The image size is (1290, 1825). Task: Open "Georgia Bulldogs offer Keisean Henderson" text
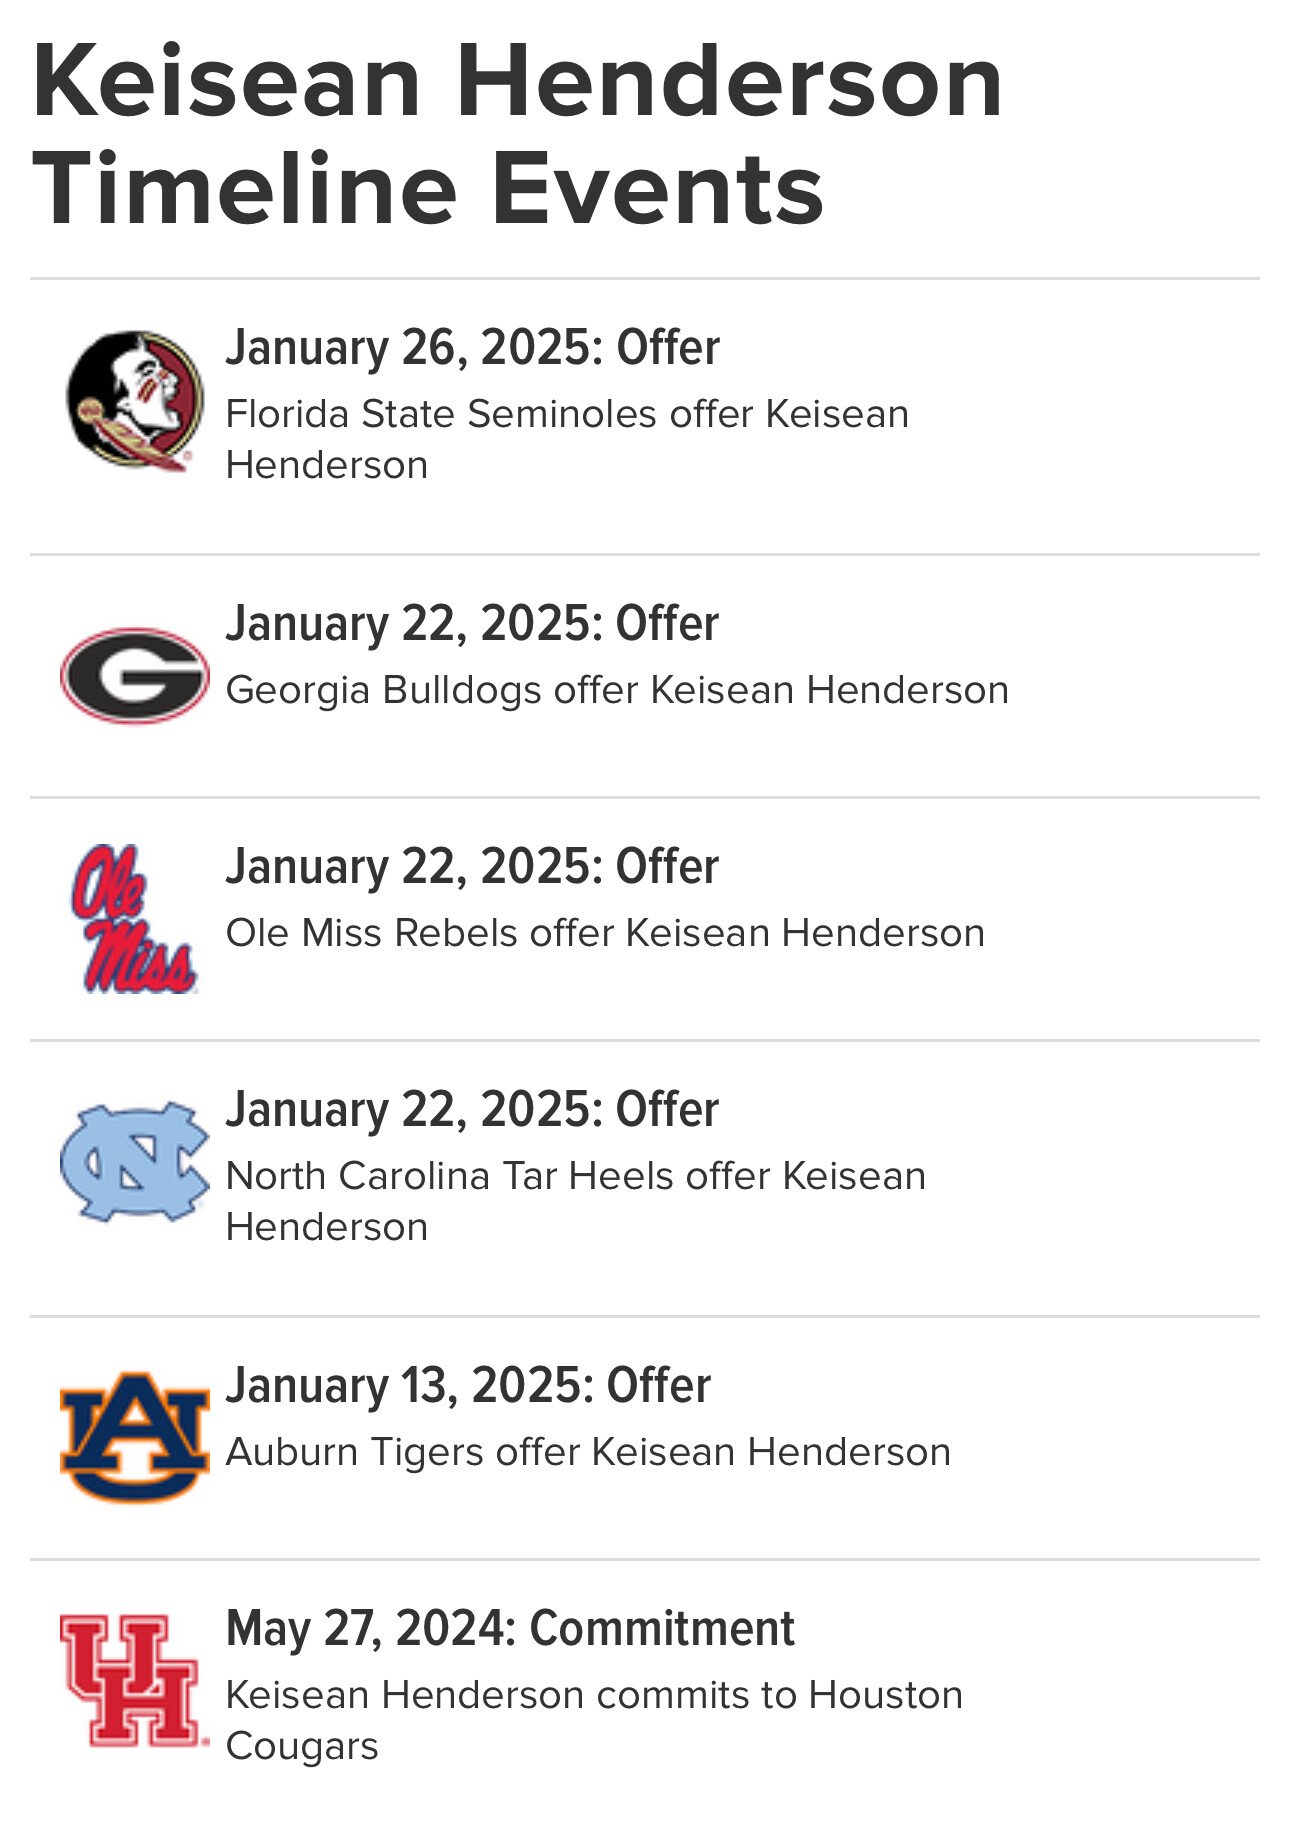coord(617,690)
